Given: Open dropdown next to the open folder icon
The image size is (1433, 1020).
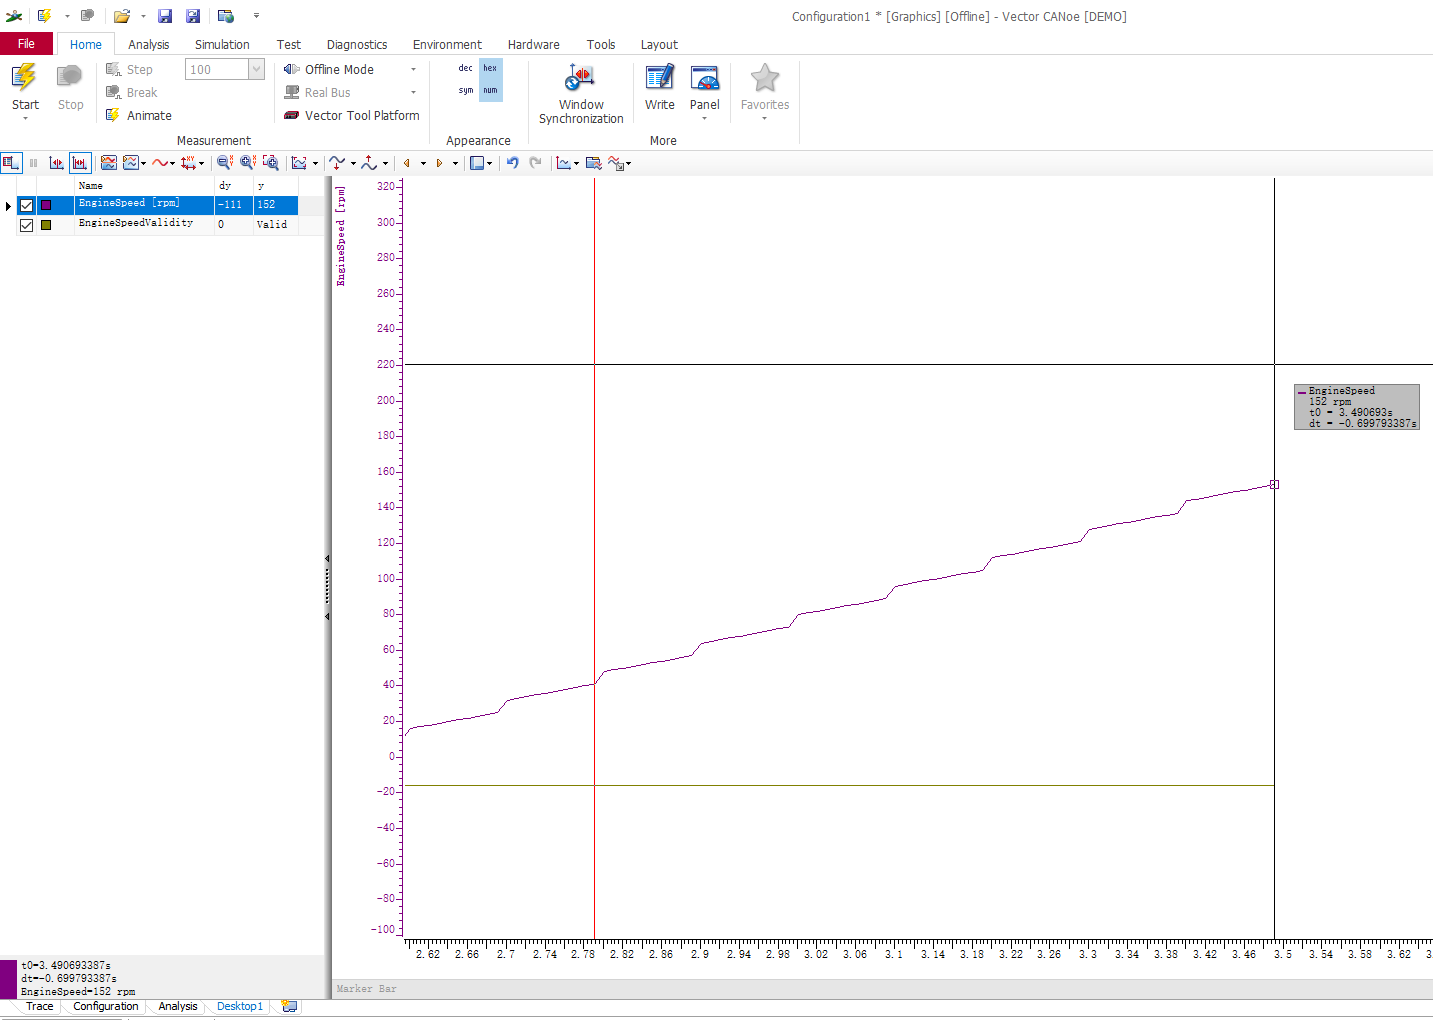Looking at the screenshot, I should pyautogui.click(x=143, y=16).
